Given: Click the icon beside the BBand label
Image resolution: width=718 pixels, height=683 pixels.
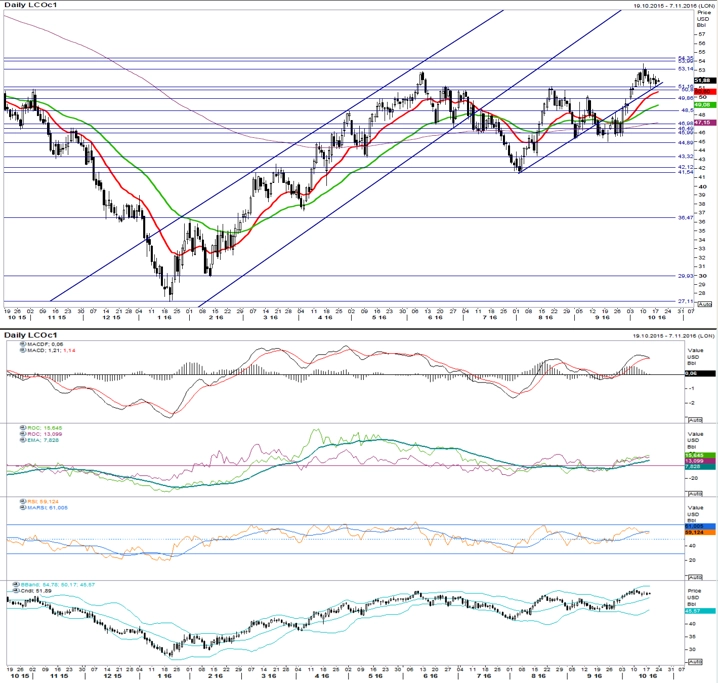Looking at the screenshot, I should tap(16, 585).
